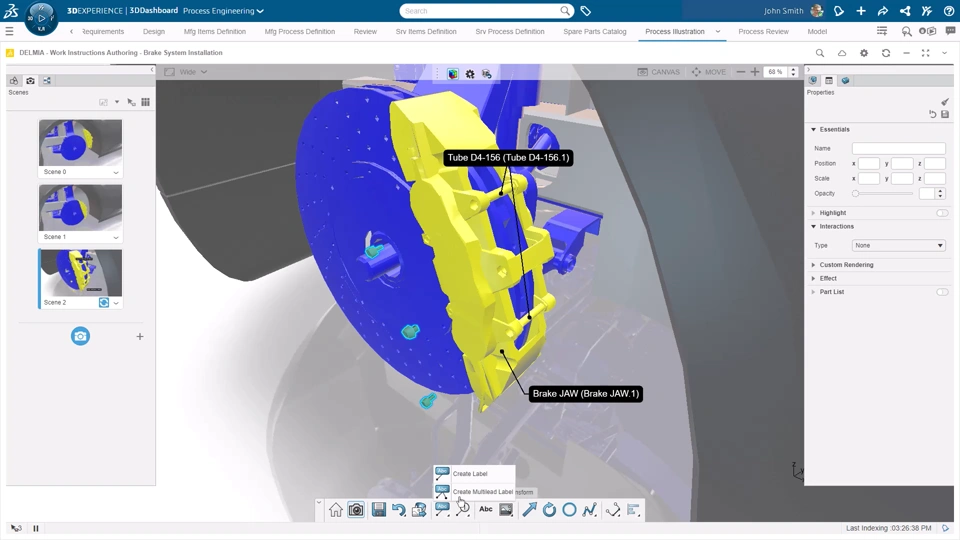Collapse the Essentials section

(814, 130)
